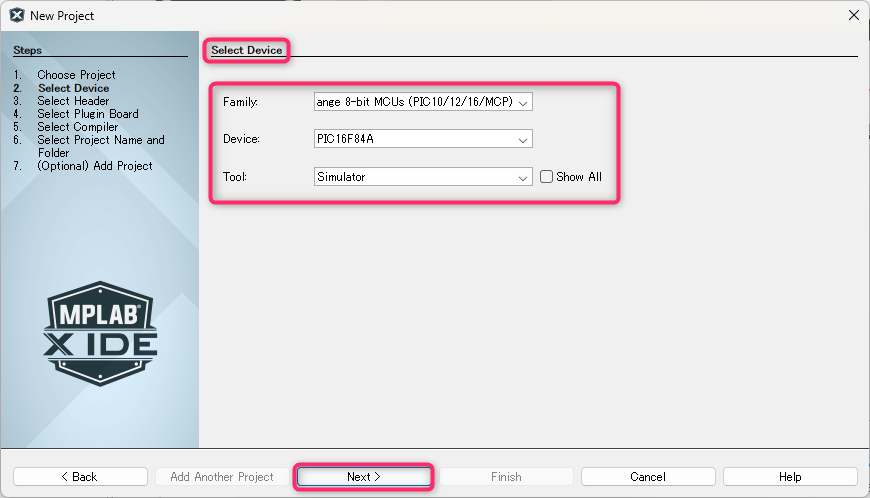This screenshot has width=870, height=498.
Task: Click the Device label
Action: click(241, 139)
